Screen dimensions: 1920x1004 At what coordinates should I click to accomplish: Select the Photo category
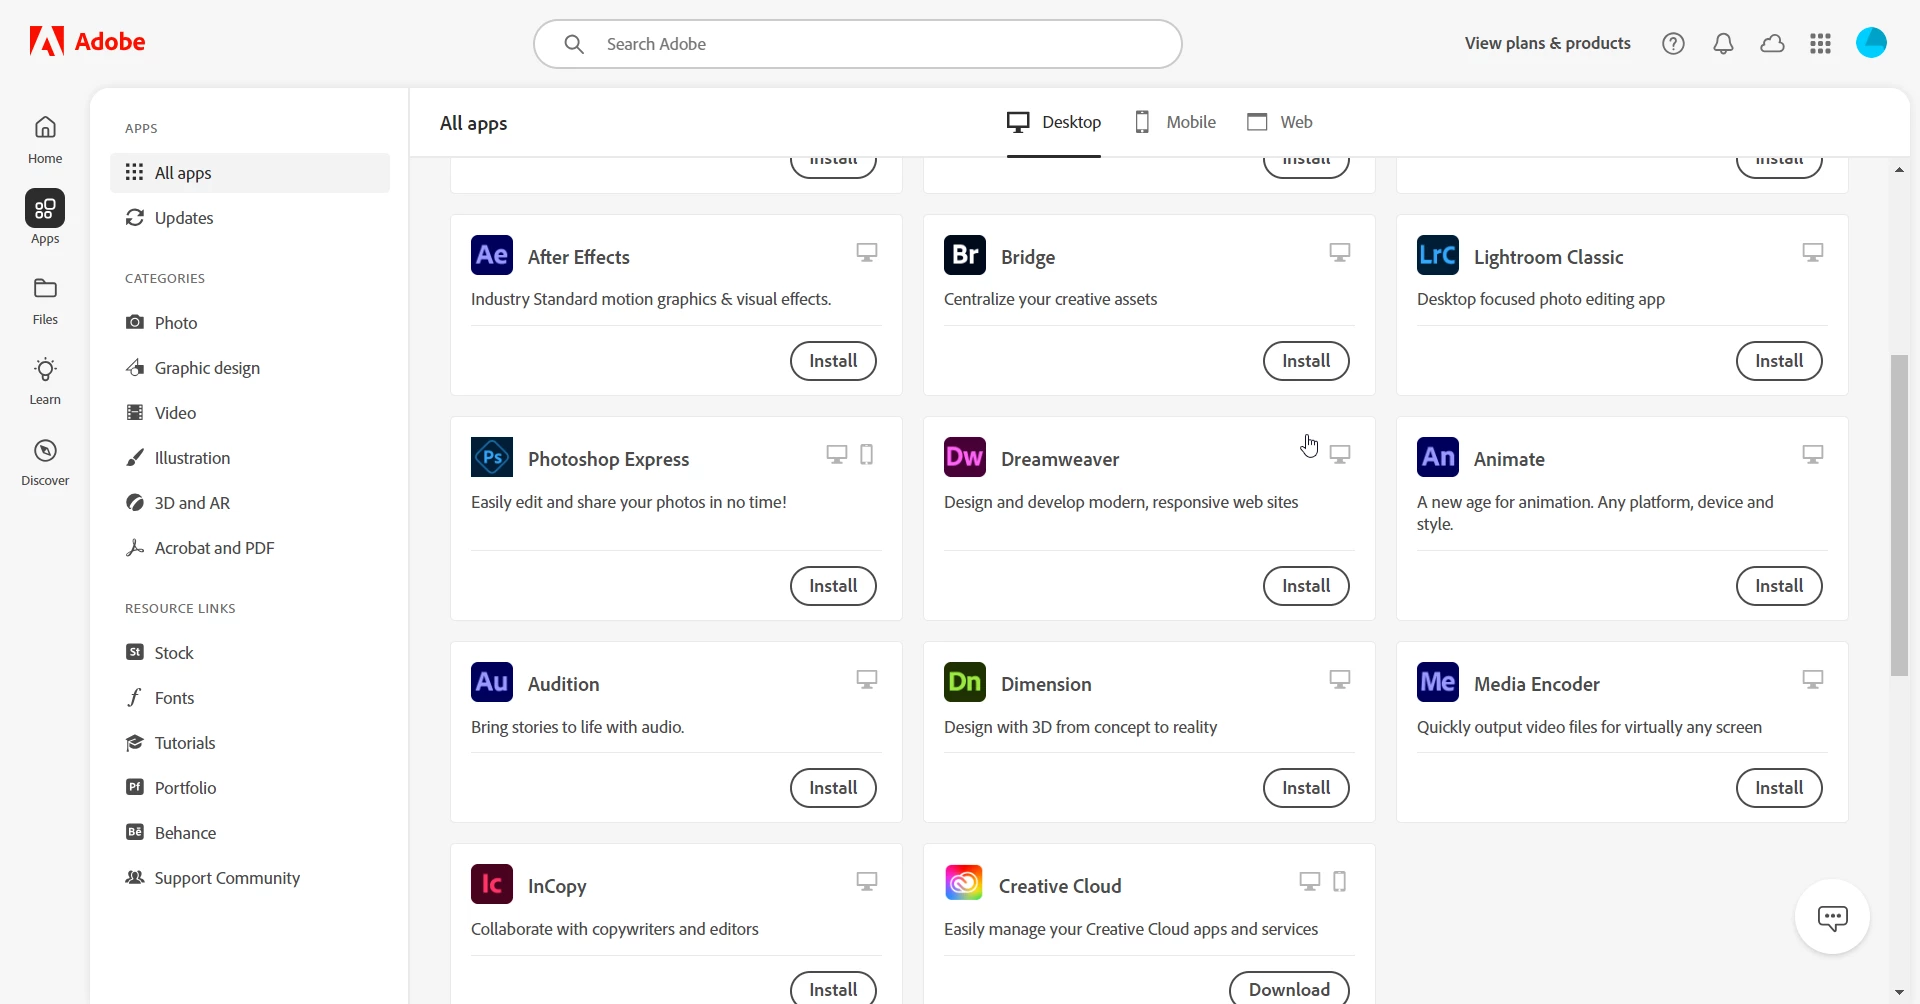tap(250, 323)
